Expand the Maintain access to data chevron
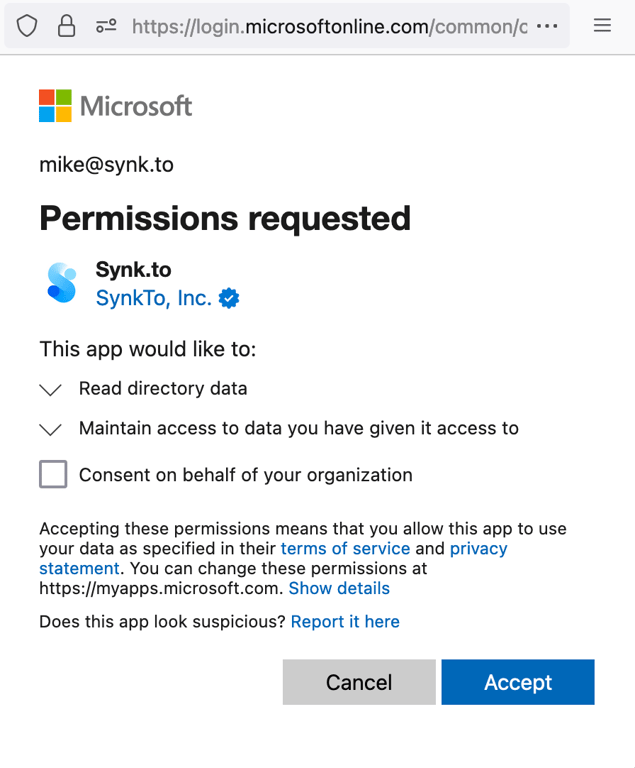Viewport: 635px width, 768px height. 50,429
